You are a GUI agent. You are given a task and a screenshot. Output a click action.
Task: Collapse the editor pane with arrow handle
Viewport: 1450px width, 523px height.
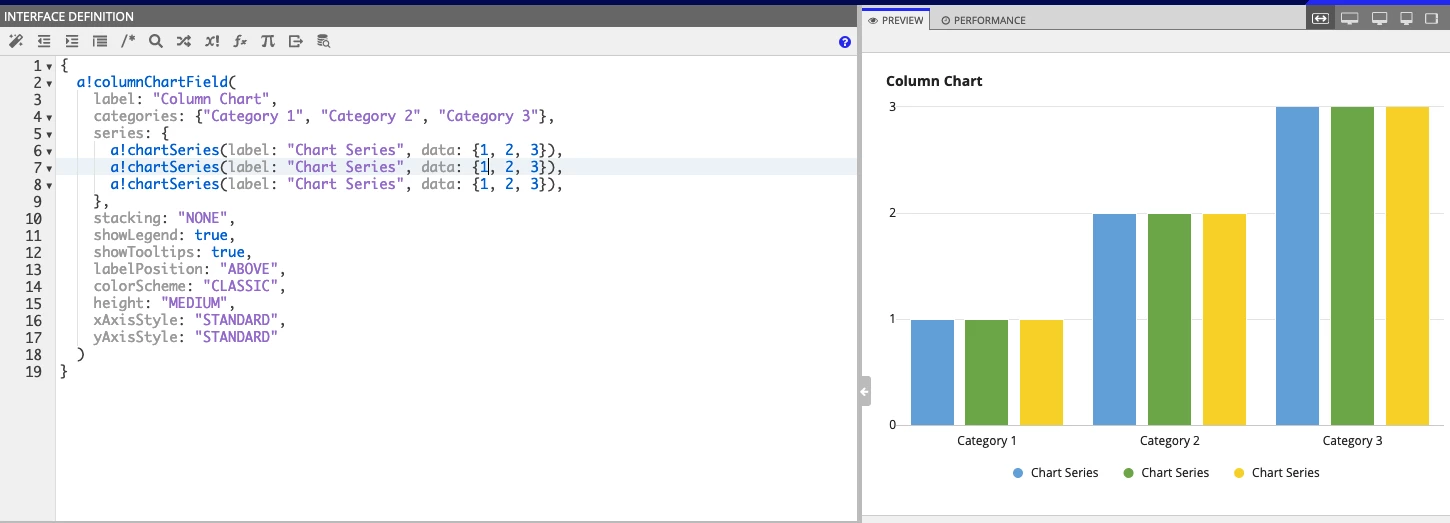coord(864,391)
